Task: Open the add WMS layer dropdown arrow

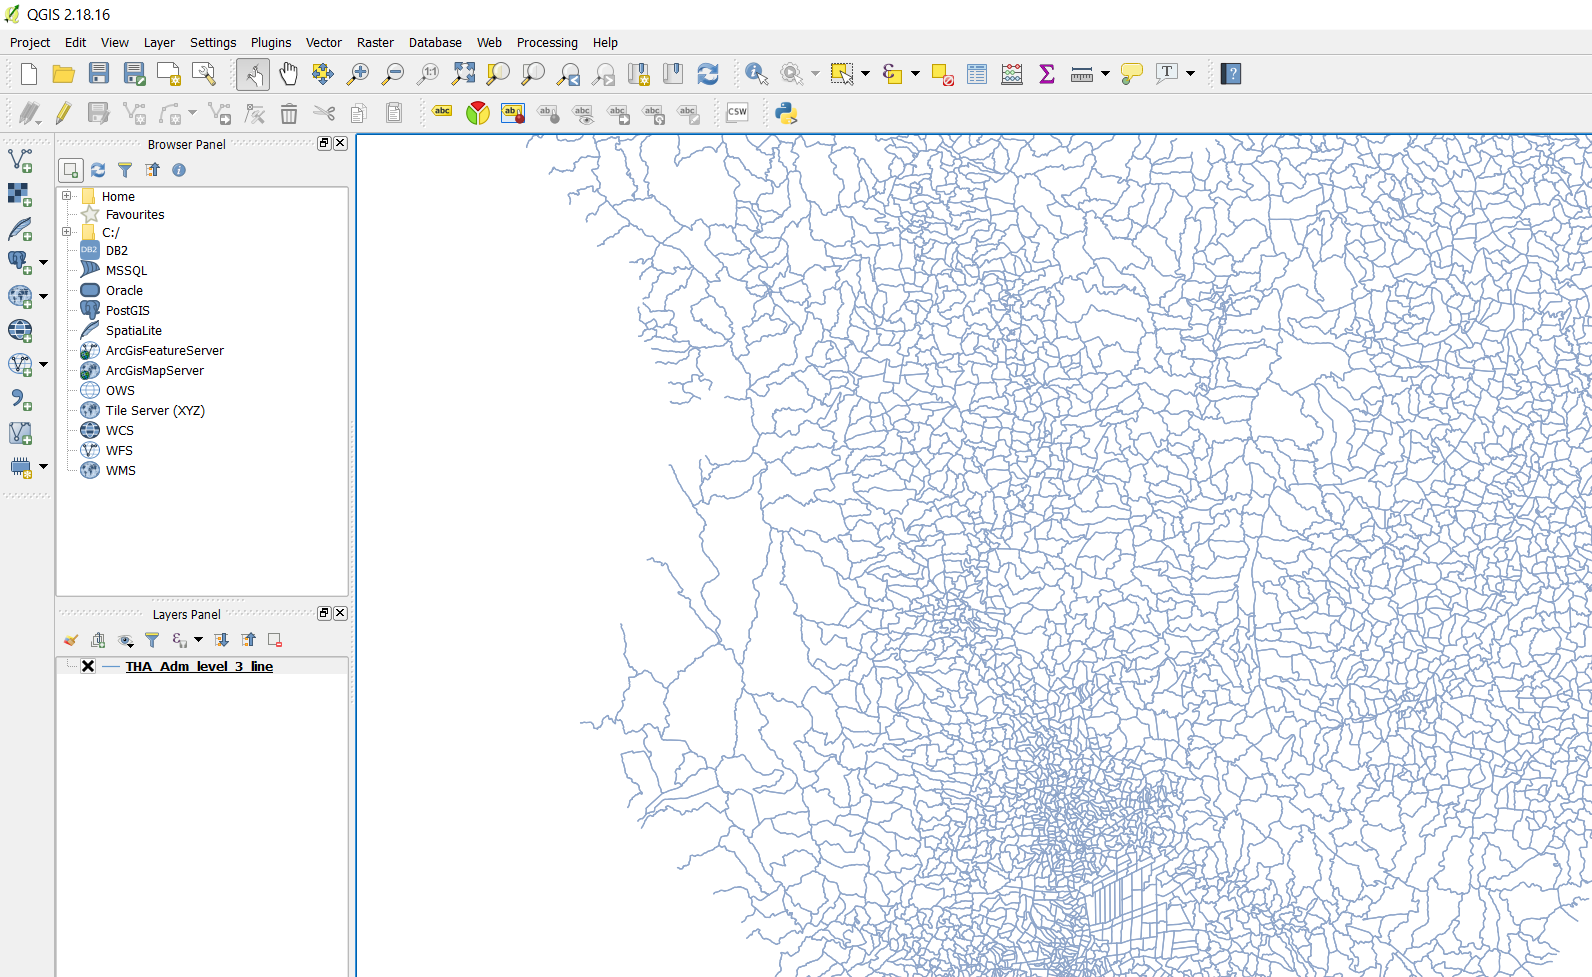Action: [43, 297]
